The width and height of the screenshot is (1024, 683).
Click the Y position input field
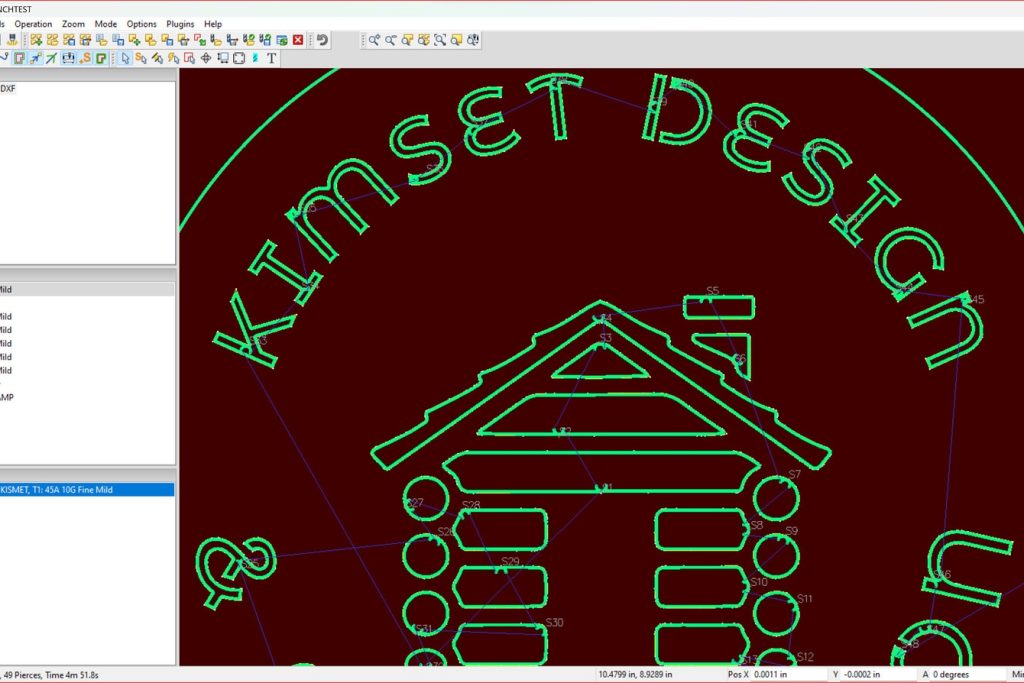(x=881, y=674)
